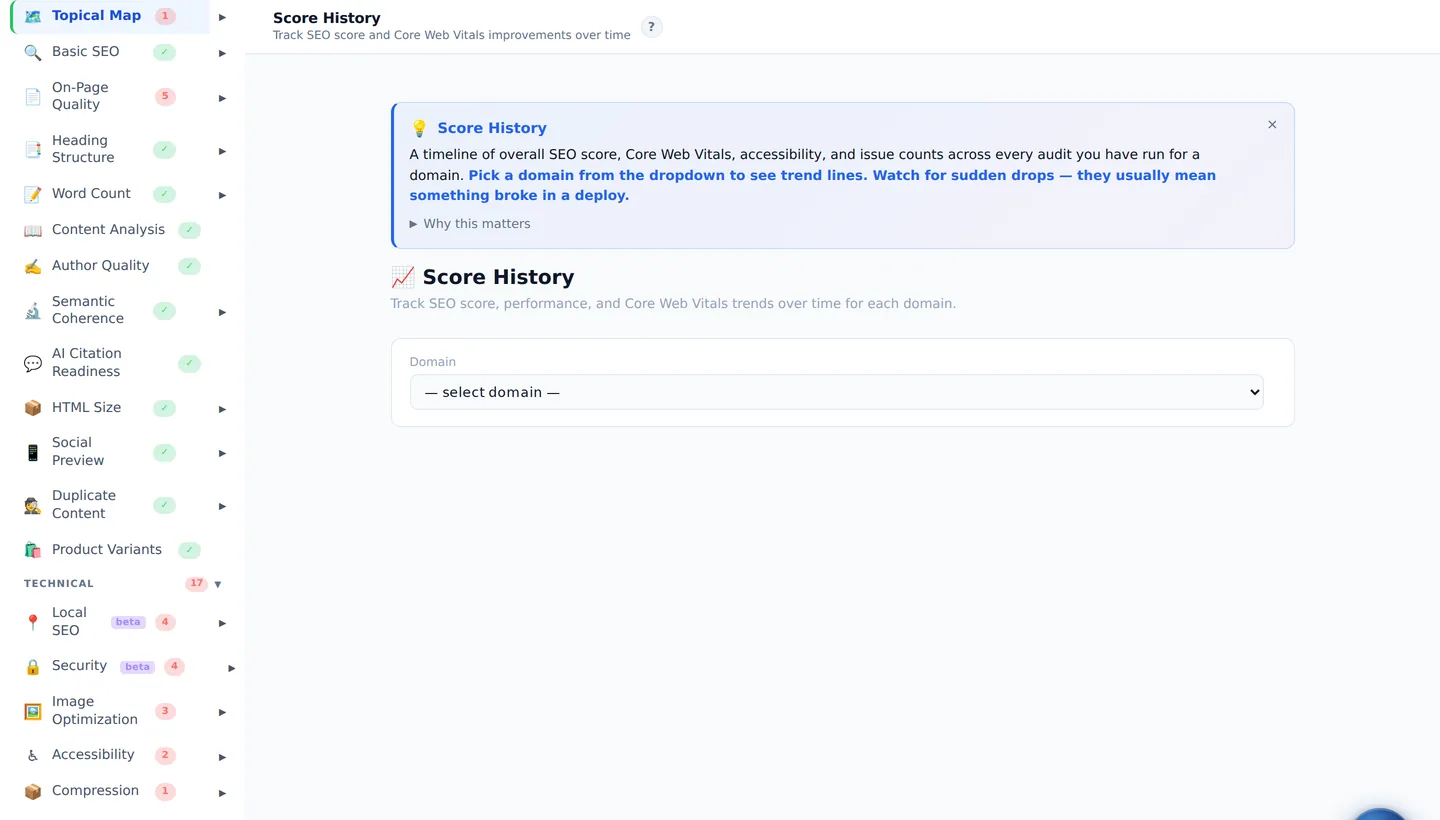This screenshot has height=820, width=1440.
Task: Click the Security padlock icon
Action: 33,667
